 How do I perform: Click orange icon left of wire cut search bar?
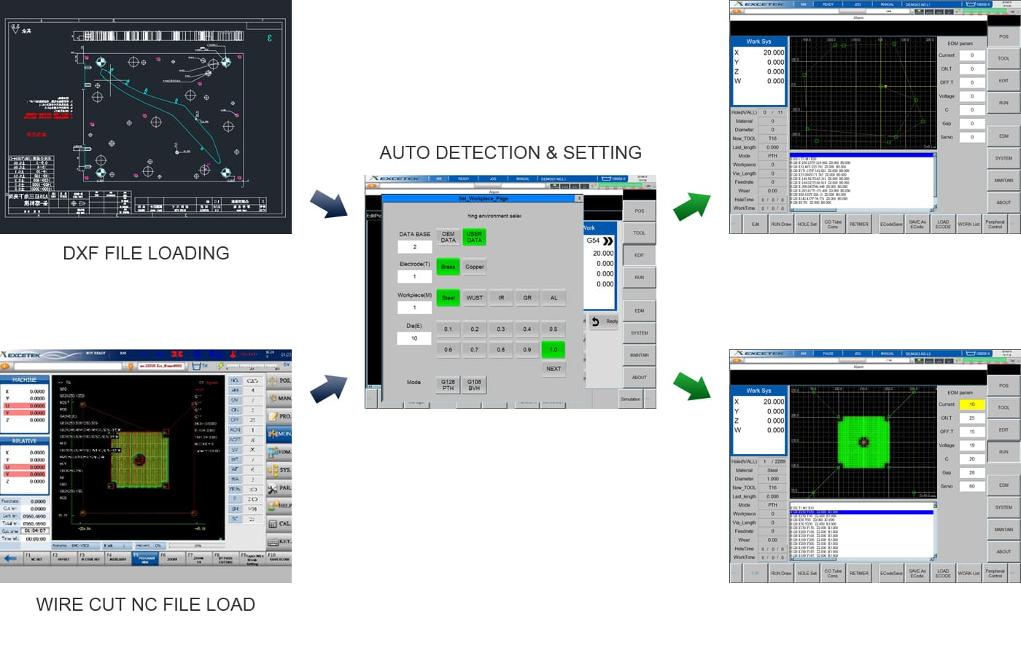pyautogui.click(x=6, y=366)
